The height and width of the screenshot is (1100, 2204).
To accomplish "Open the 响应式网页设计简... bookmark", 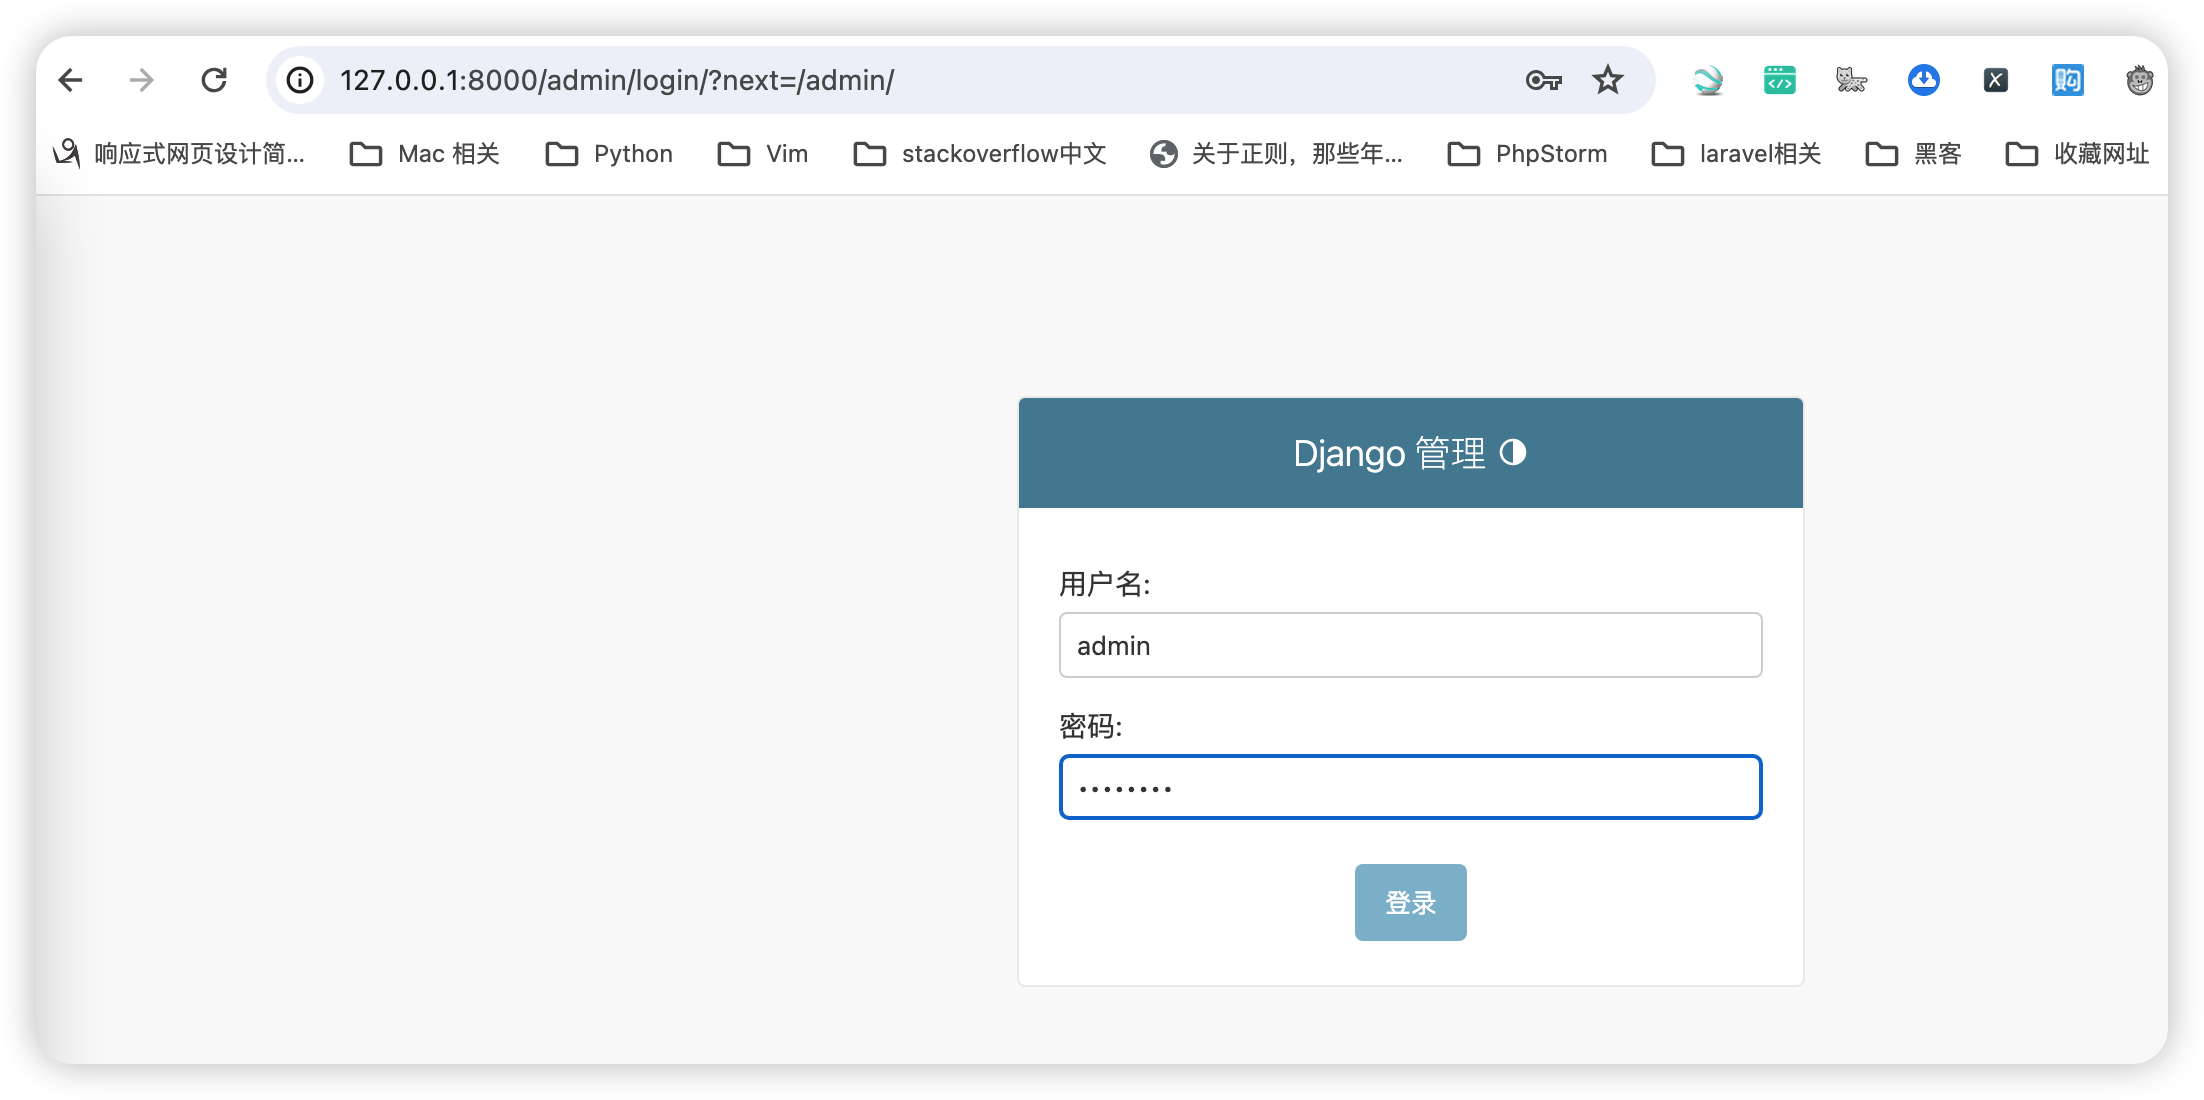I will [x=179, y=154].
